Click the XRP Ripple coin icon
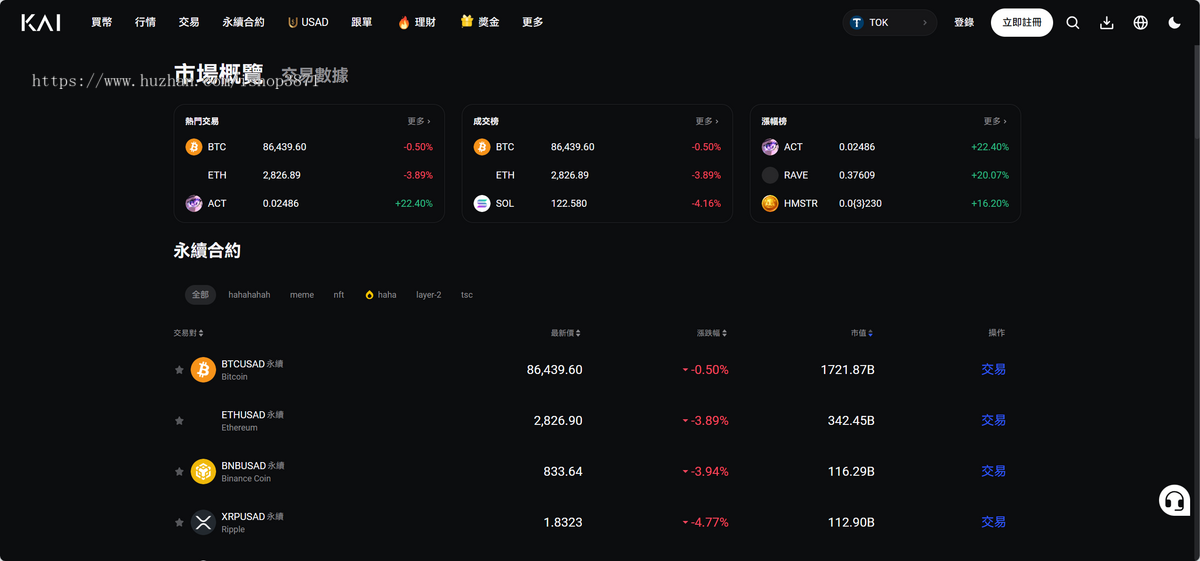This screenshot has height=561, width=1200. [x=203, y=522]
